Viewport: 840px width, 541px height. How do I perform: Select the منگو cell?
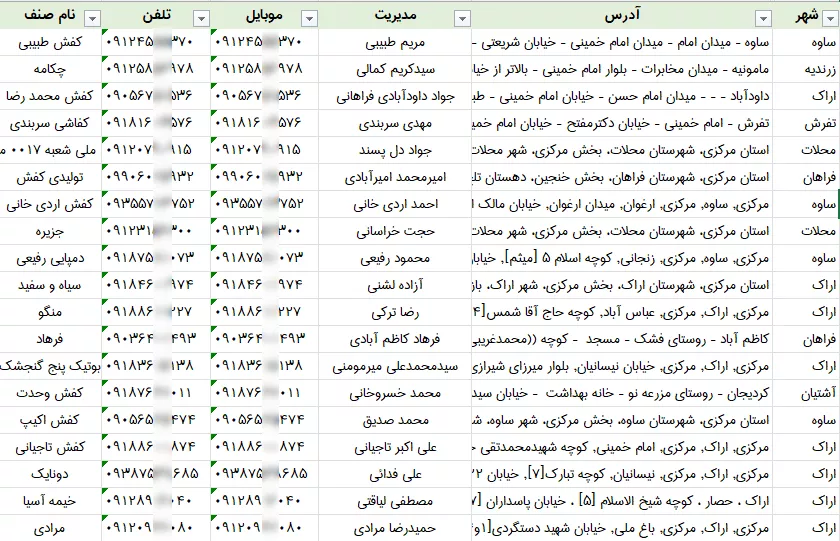50,312
